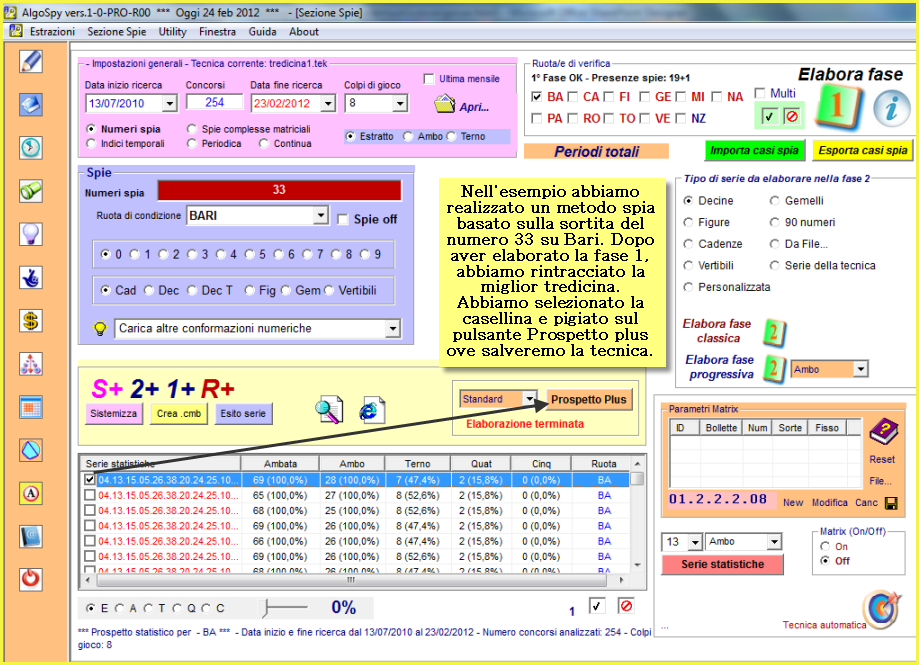Click the blue eraser icon in sidebar
Viewport: 919px width, 665px height.
pos(30,105)
